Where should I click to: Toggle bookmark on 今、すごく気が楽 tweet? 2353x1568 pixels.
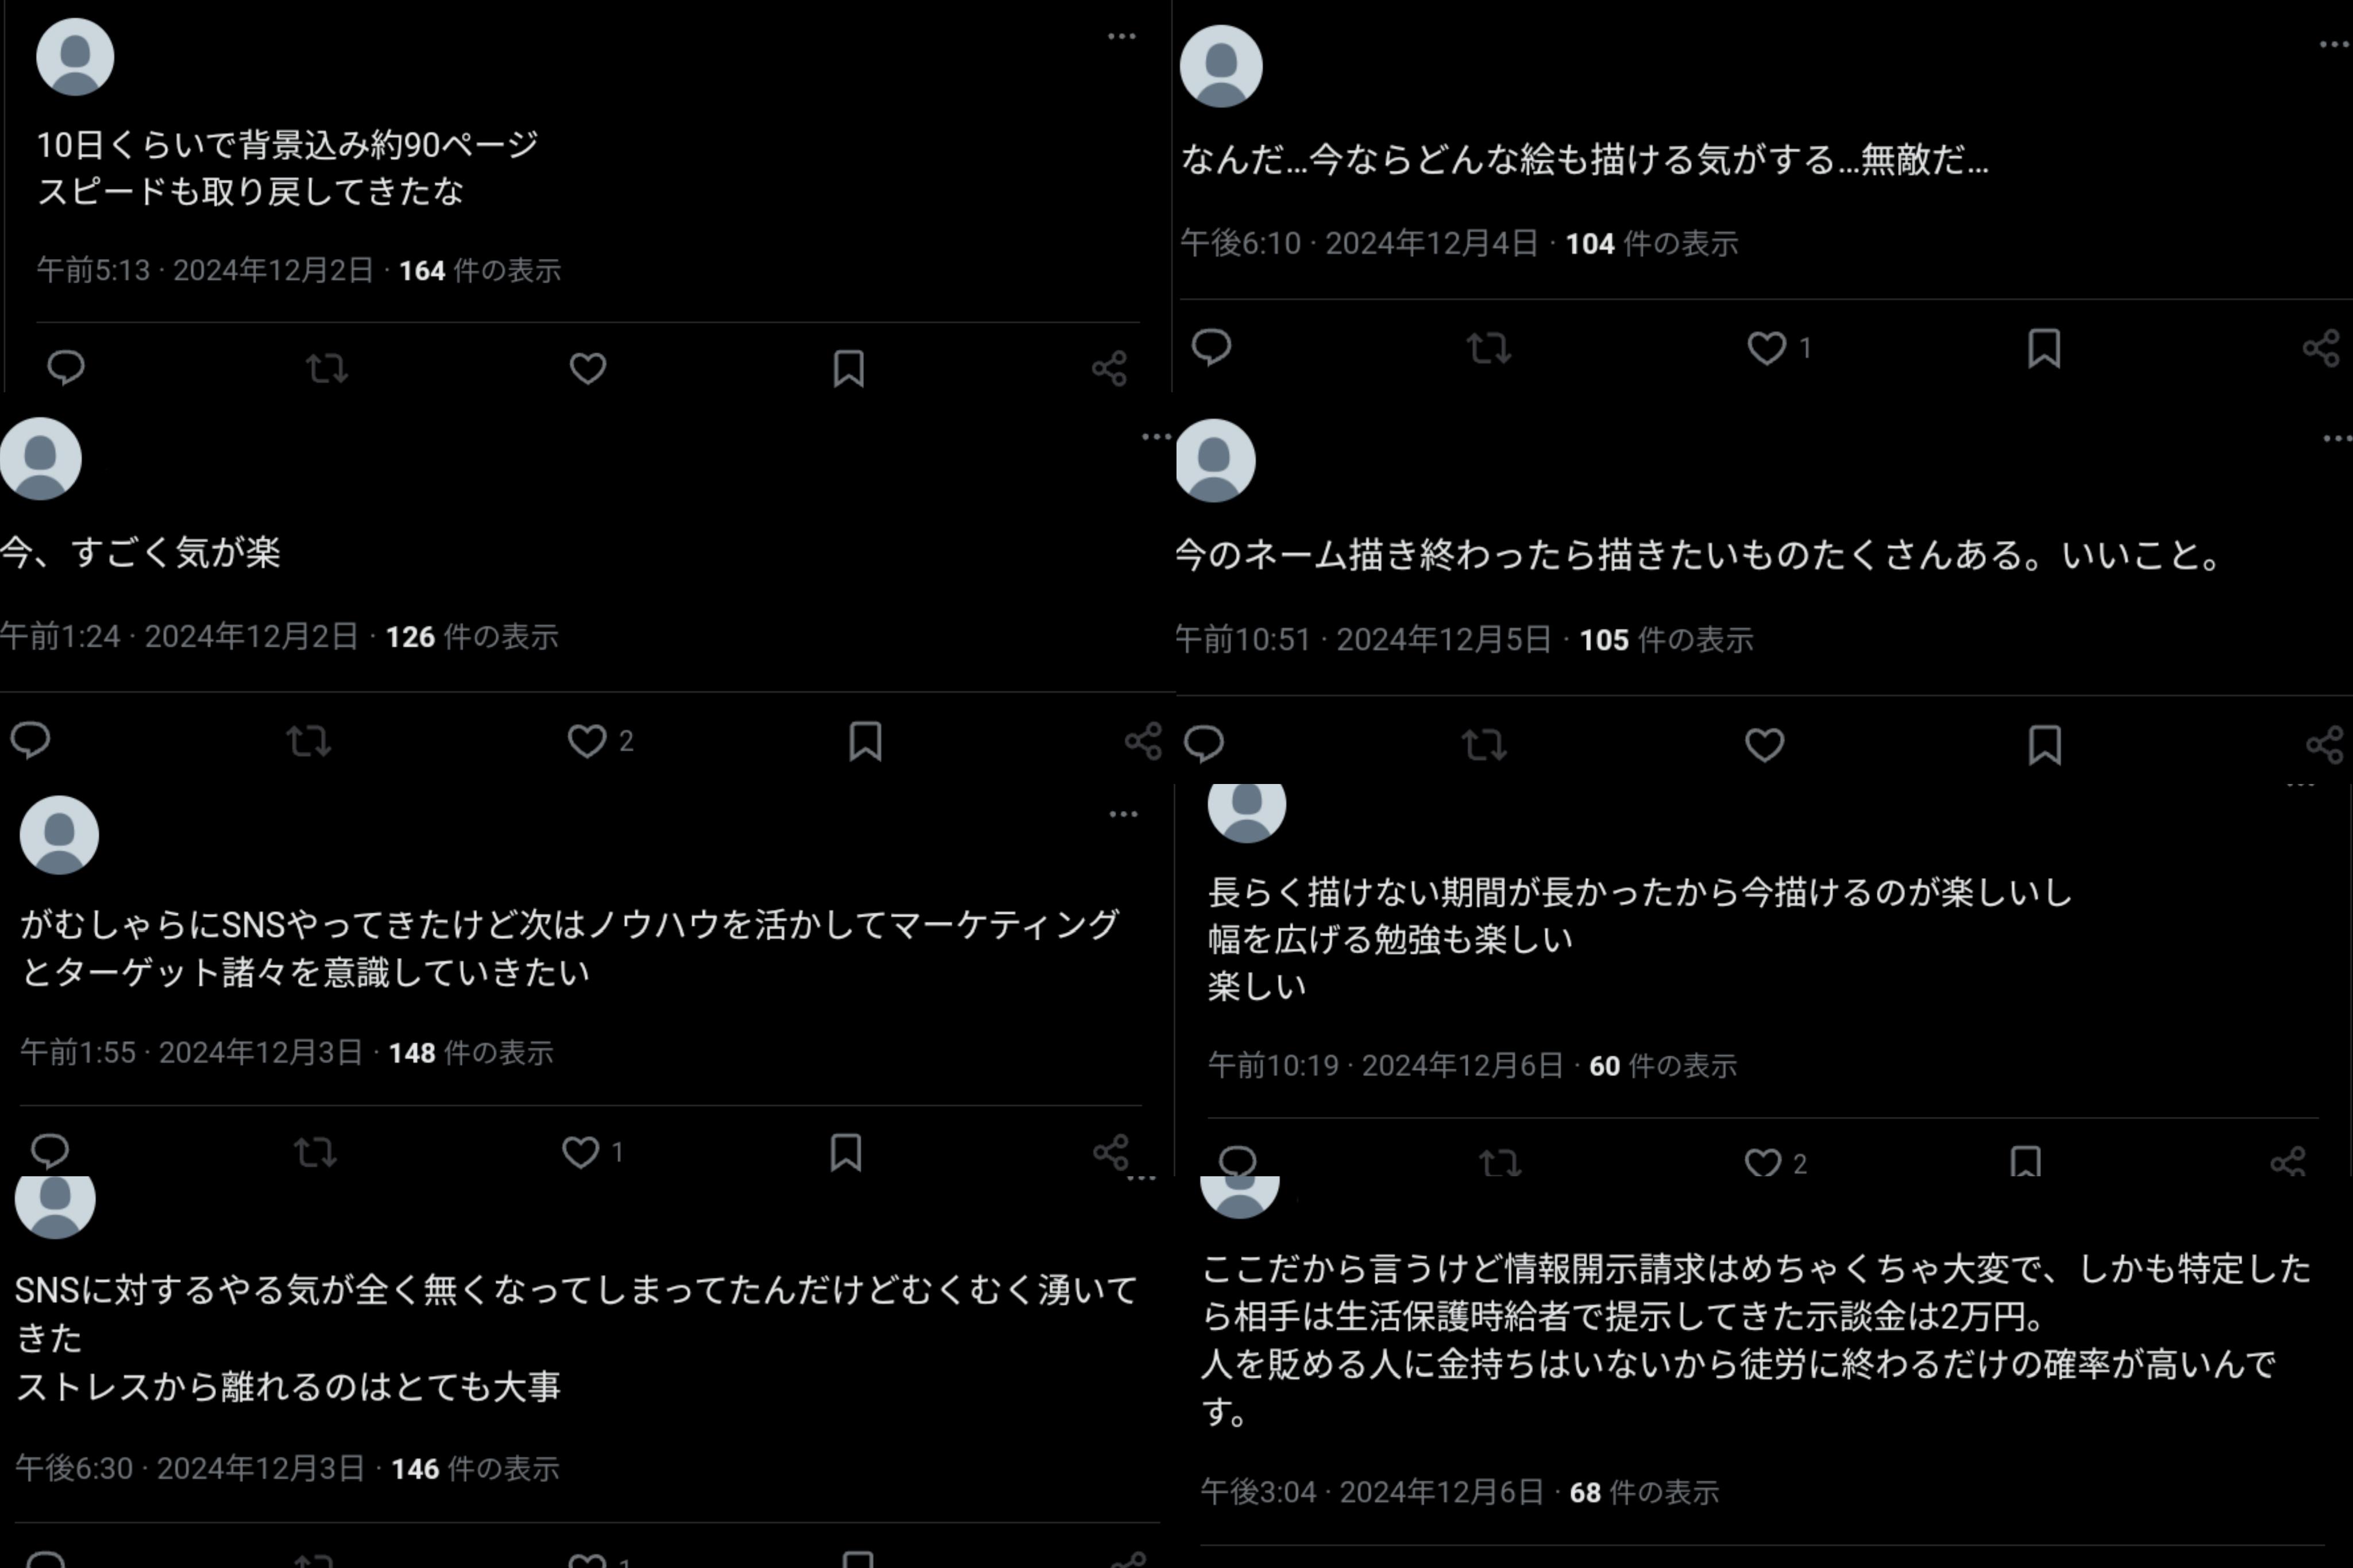point(865,741)
